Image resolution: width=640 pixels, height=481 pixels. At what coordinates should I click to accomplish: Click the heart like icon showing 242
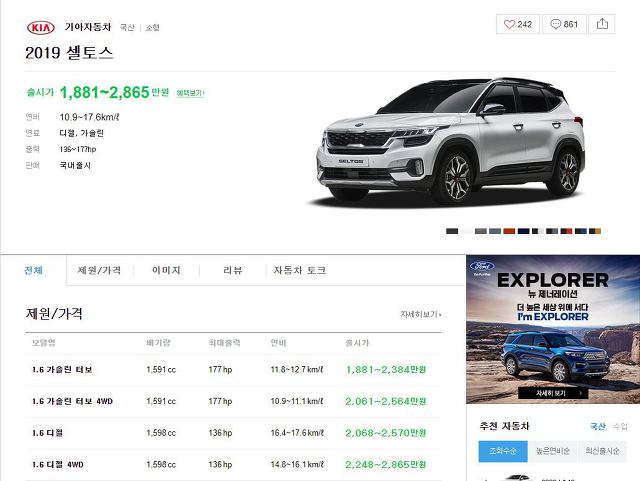point(509,24)
